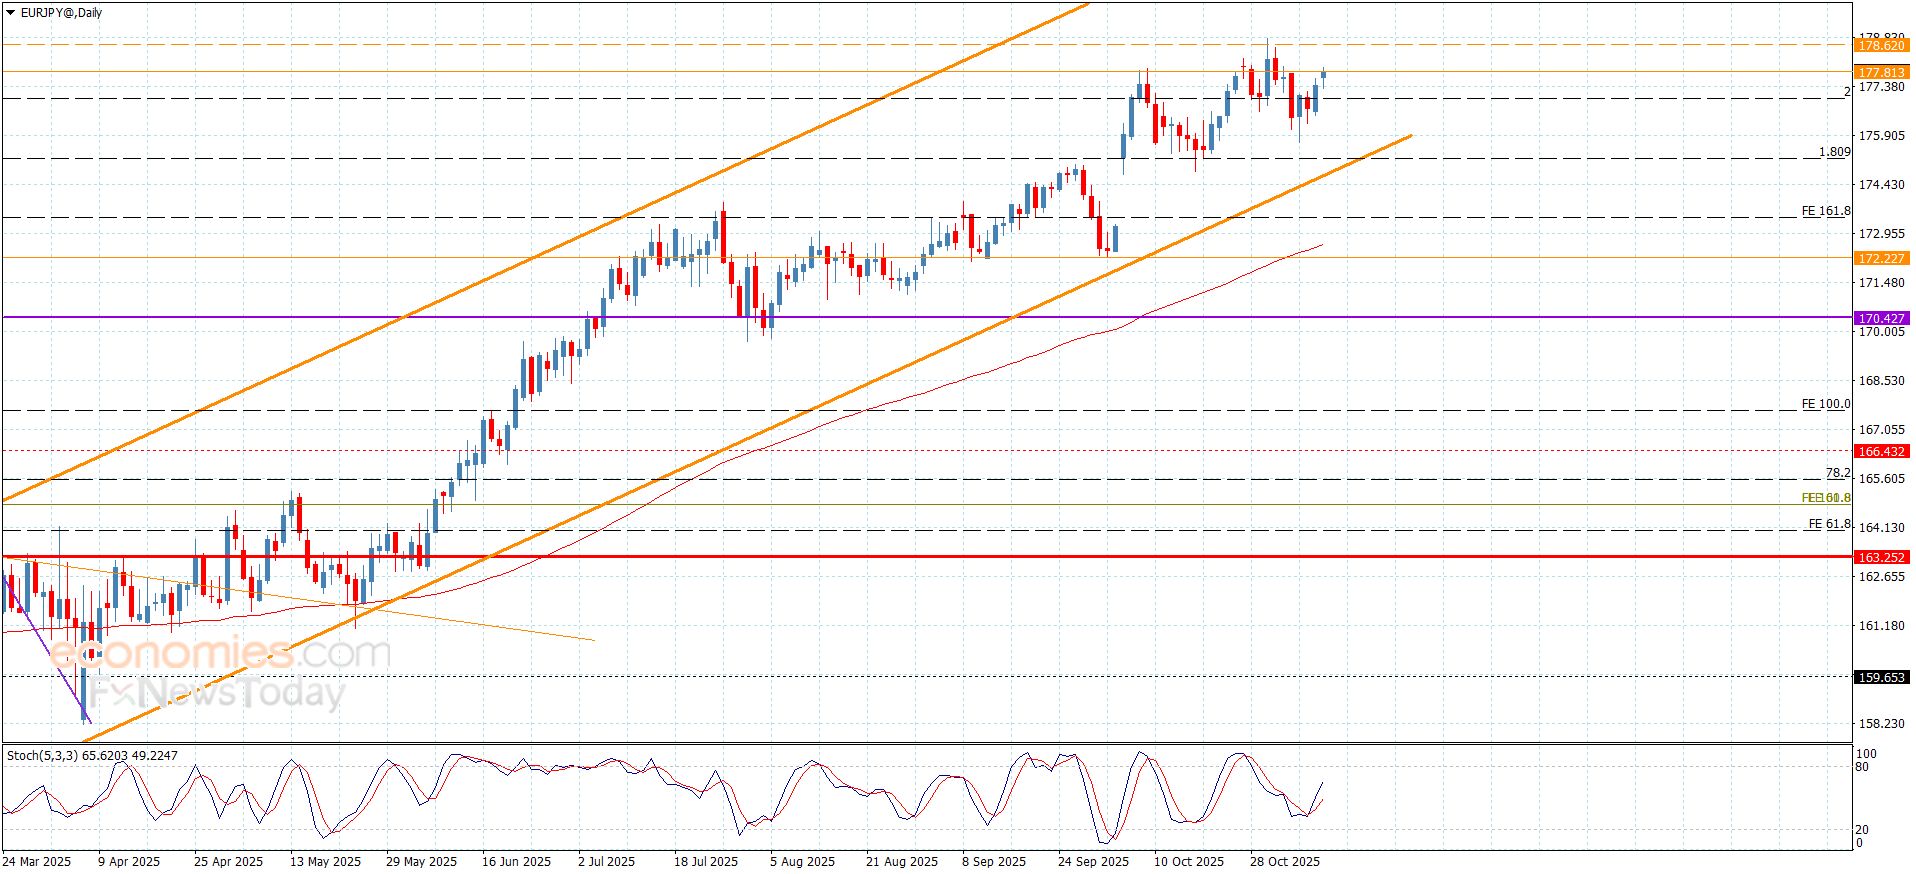Image resolution: width=1916 pixels, height=874 pixels.
Task: Click the 177.380 price scale value
Action: [1881, 87]
